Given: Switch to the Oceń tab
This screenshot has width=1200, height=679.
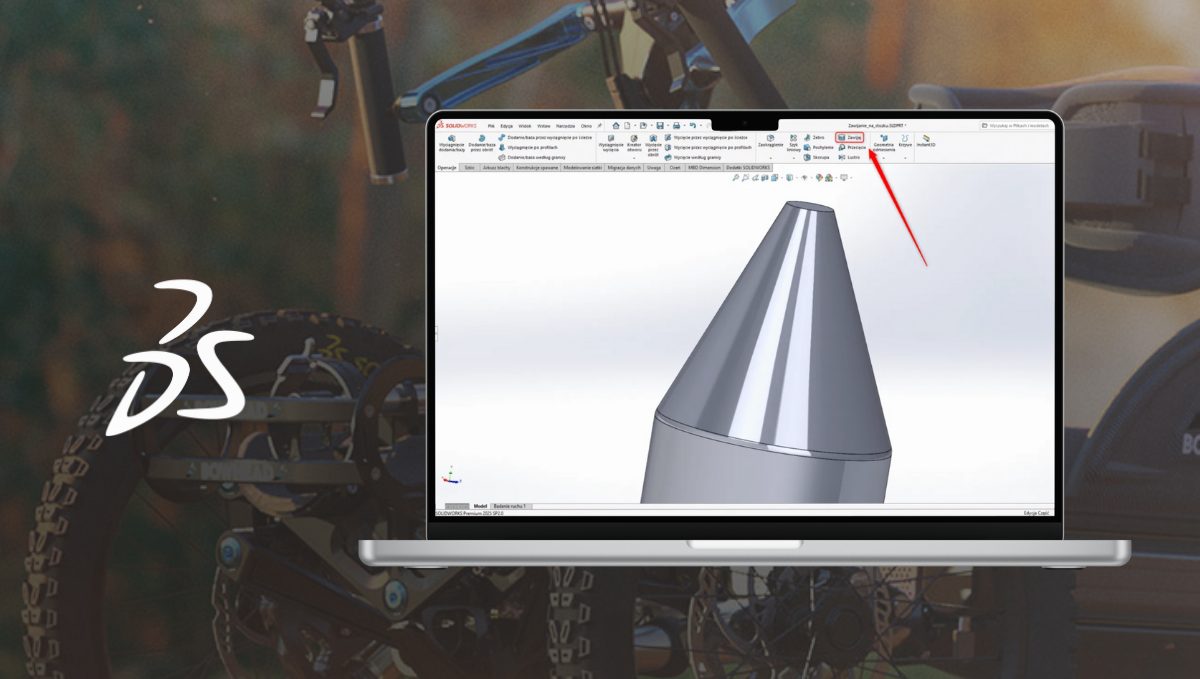Looking at the screenshot, I should point(675,168).
